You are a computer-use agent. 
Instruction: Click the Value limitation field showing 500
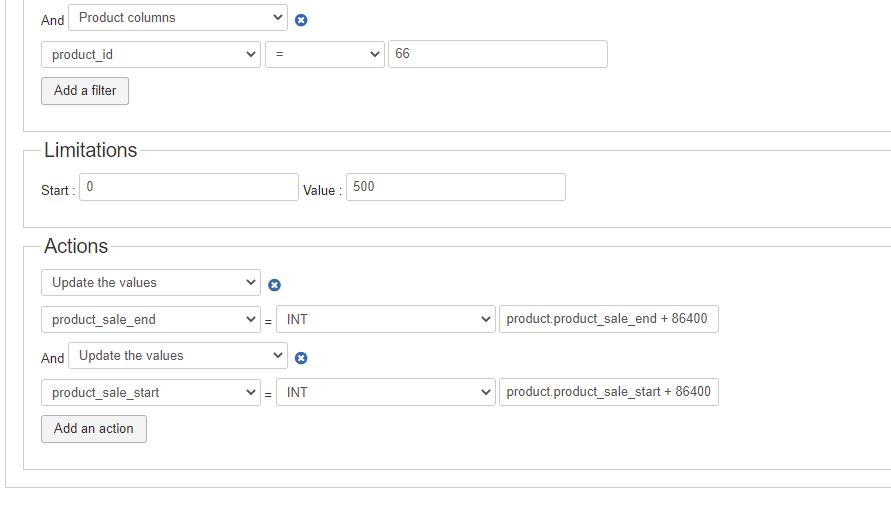[455, 187]
